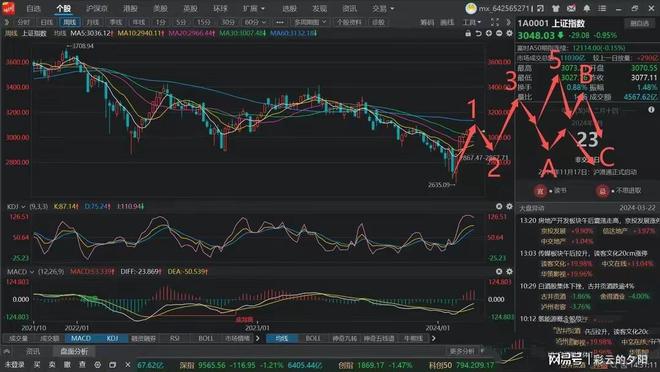660x372 pixels.
Task: Click the shirt skin icon in title bar
Action: click(x=556, y=8)
